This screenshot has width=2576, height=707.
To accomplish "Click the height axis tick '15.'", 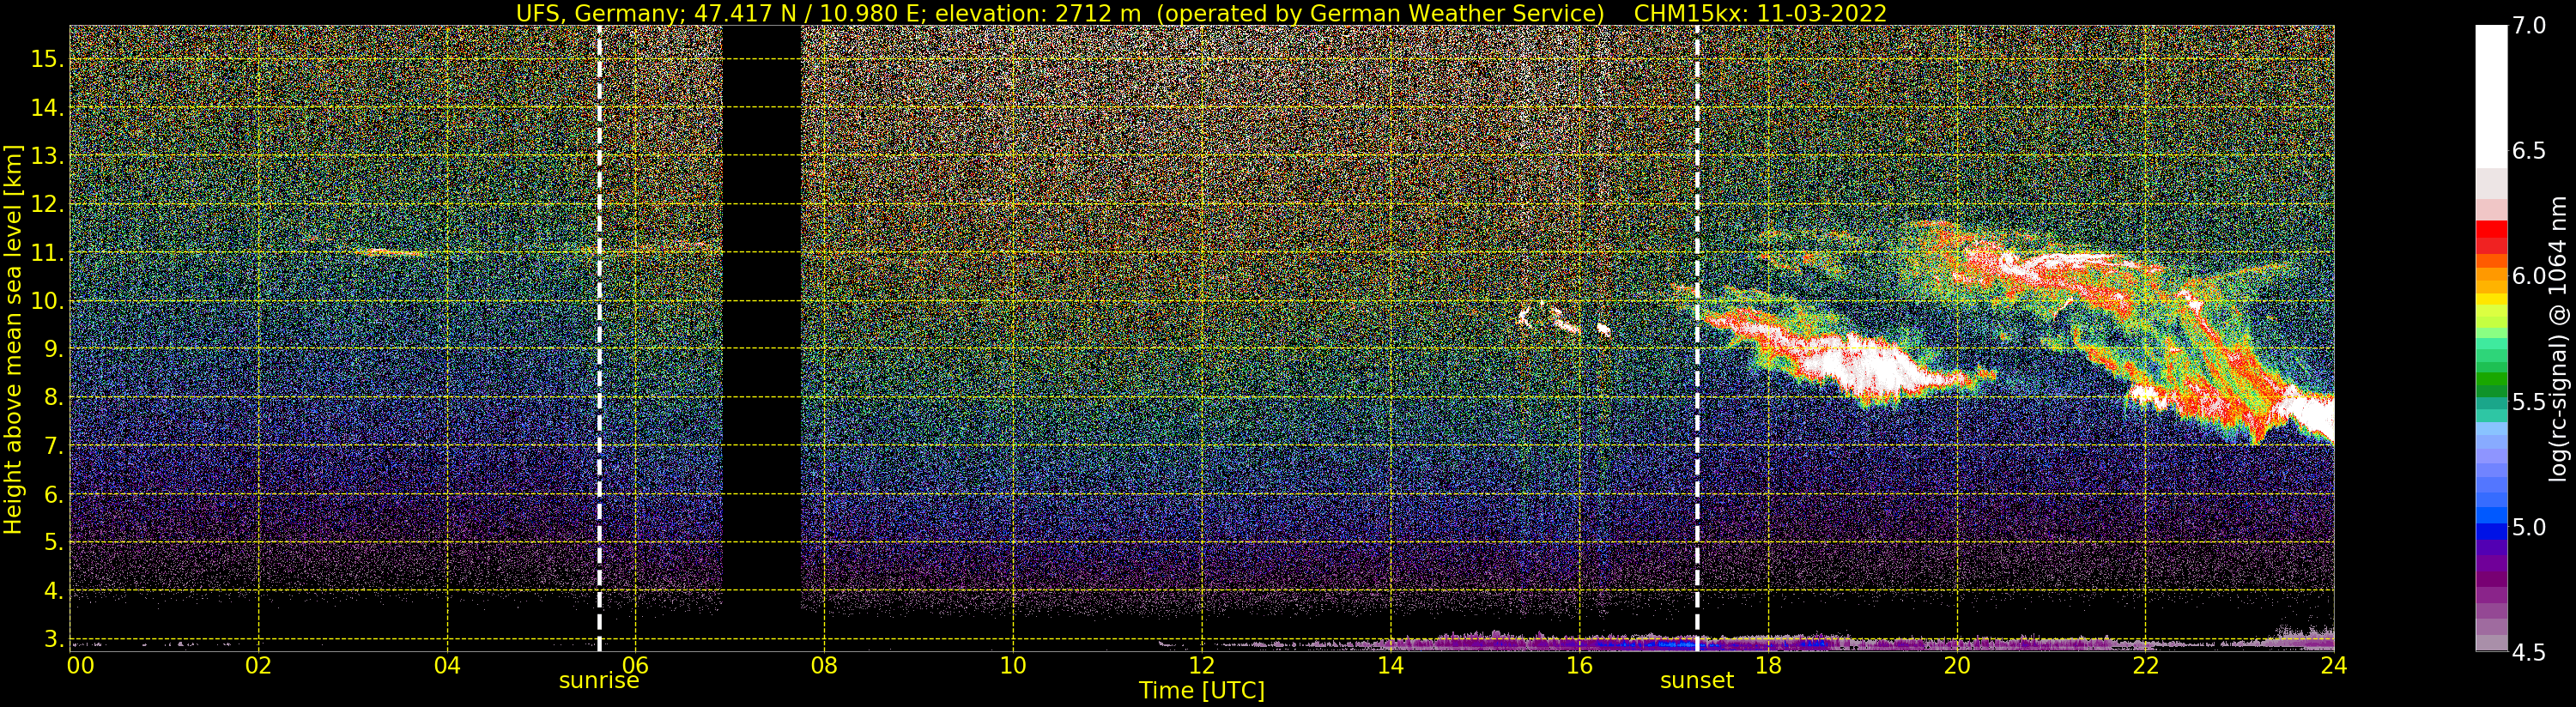I will (47, 59).
